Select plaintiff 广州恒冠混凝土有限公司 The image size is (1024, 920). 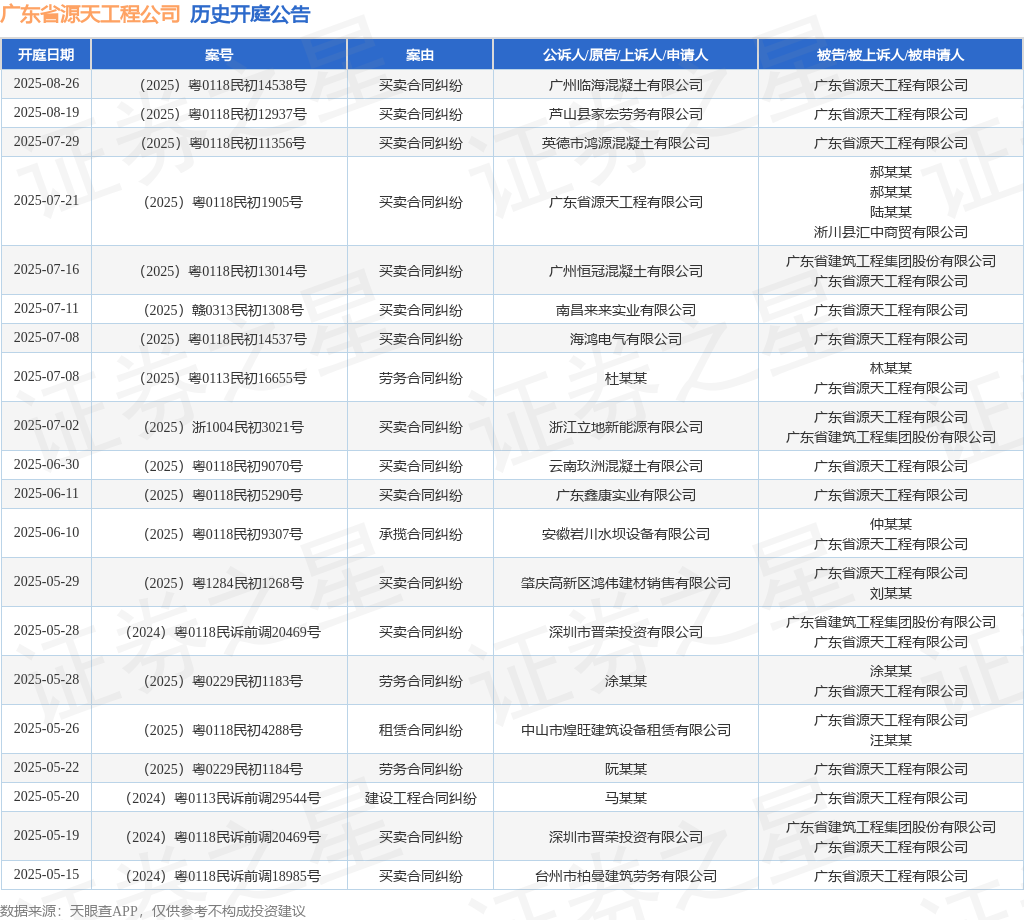tap(626, 271)
